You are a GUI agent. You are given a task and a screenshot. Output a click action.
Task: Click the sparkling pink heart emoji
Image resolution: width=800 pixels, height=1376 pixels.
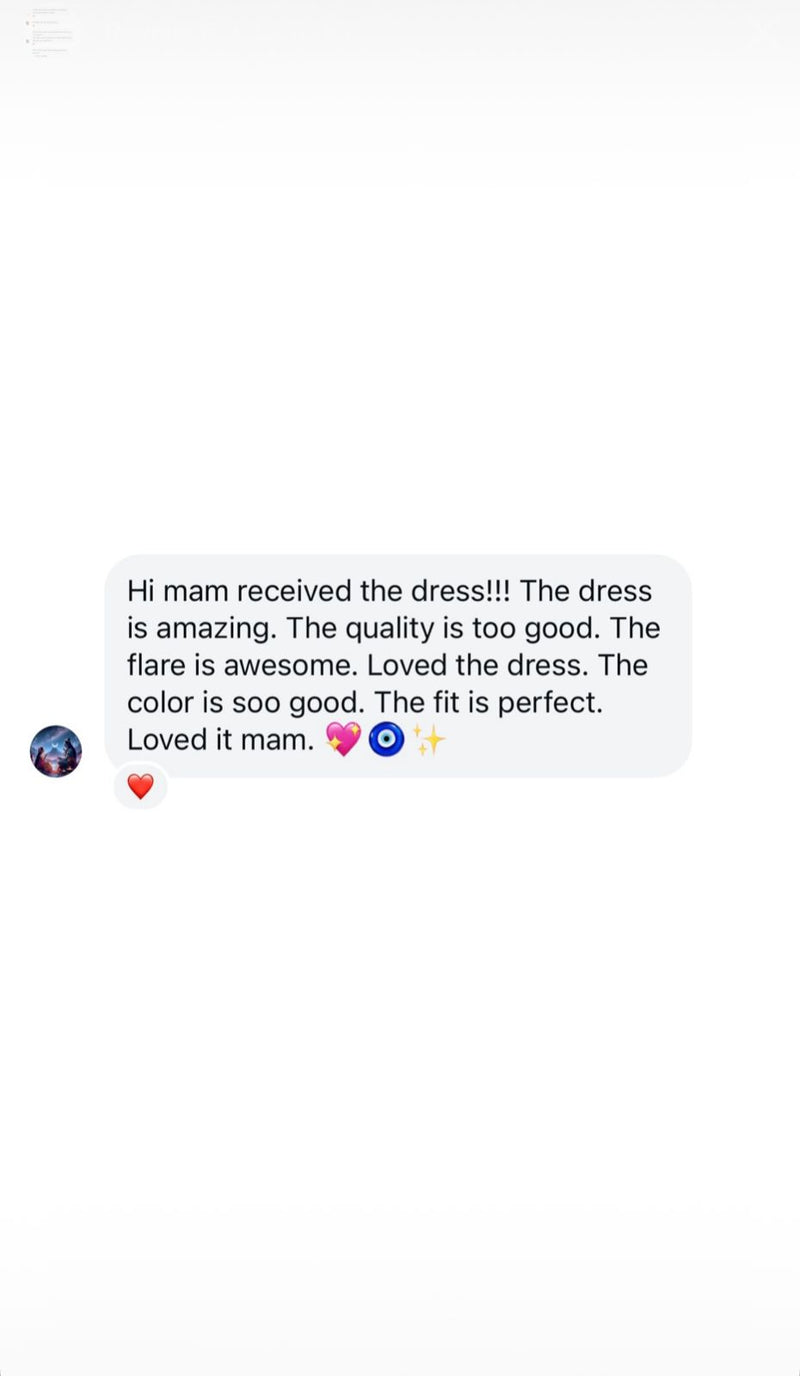343,740
